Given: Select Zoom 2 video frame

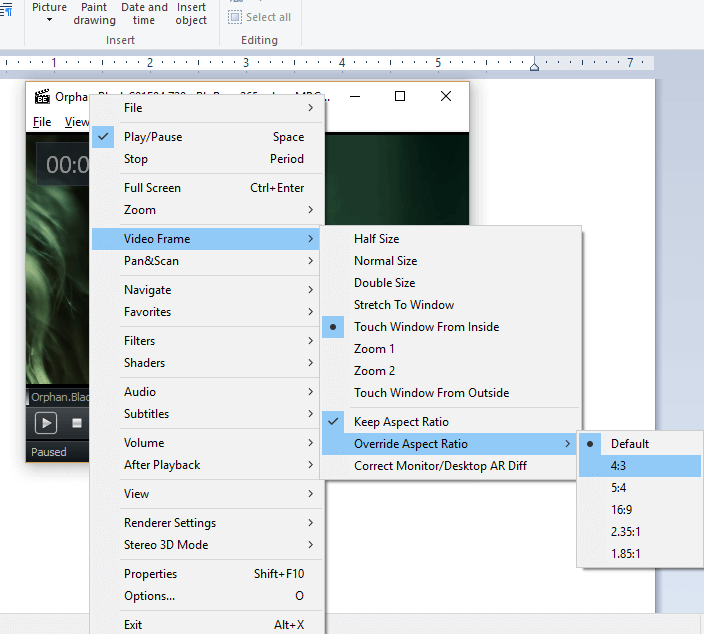Looking at the screenshot, I should 451,371.
